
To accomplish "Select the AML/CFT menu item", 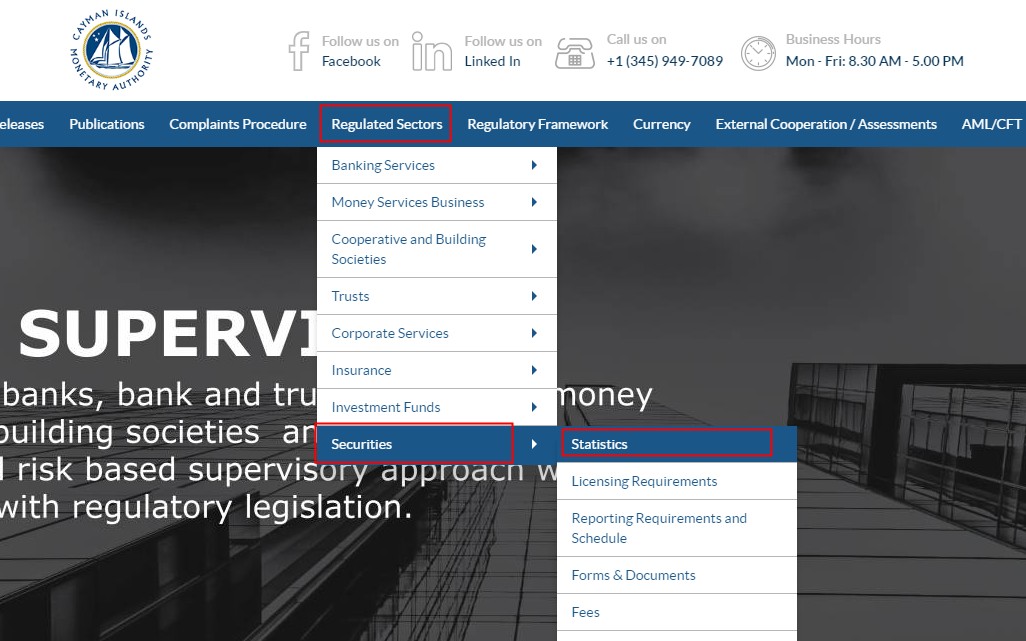I will click(x=990, y=124).
